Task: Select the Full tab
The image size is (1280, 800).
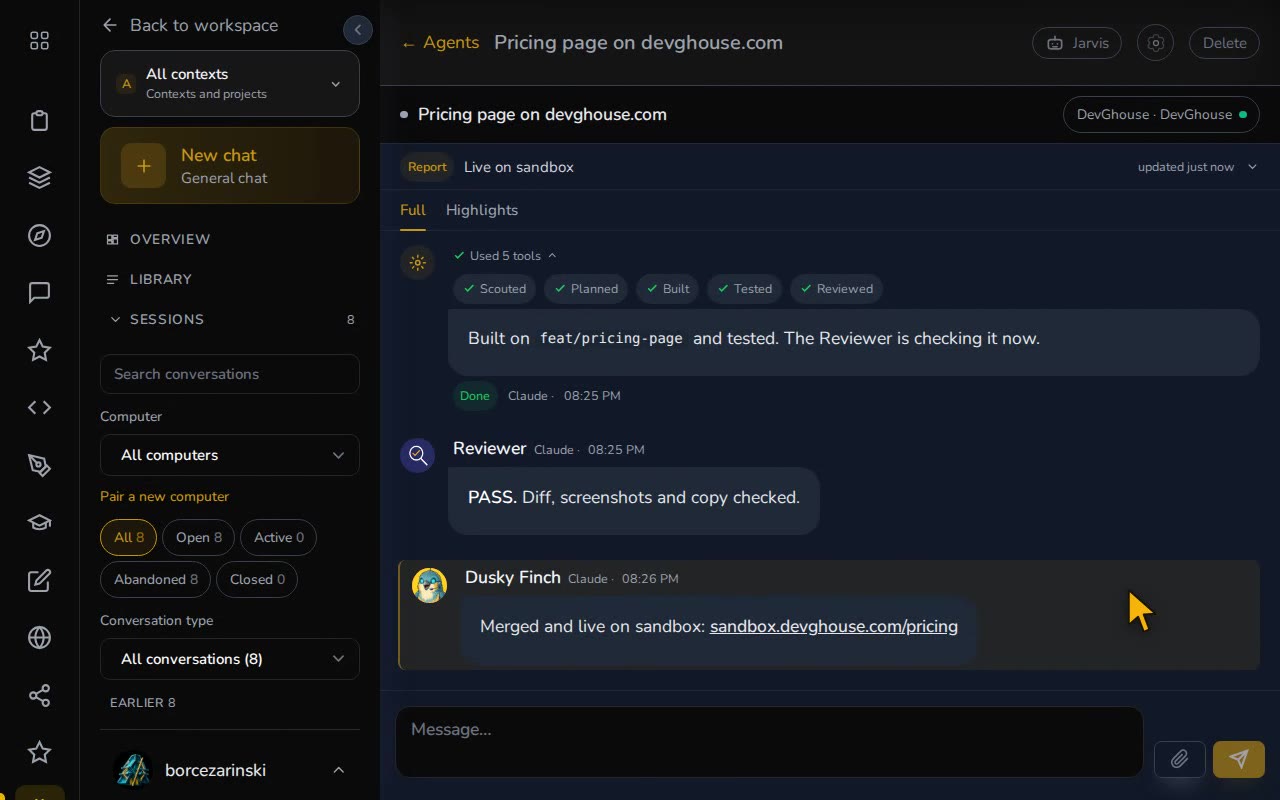Action: point(413,210)
